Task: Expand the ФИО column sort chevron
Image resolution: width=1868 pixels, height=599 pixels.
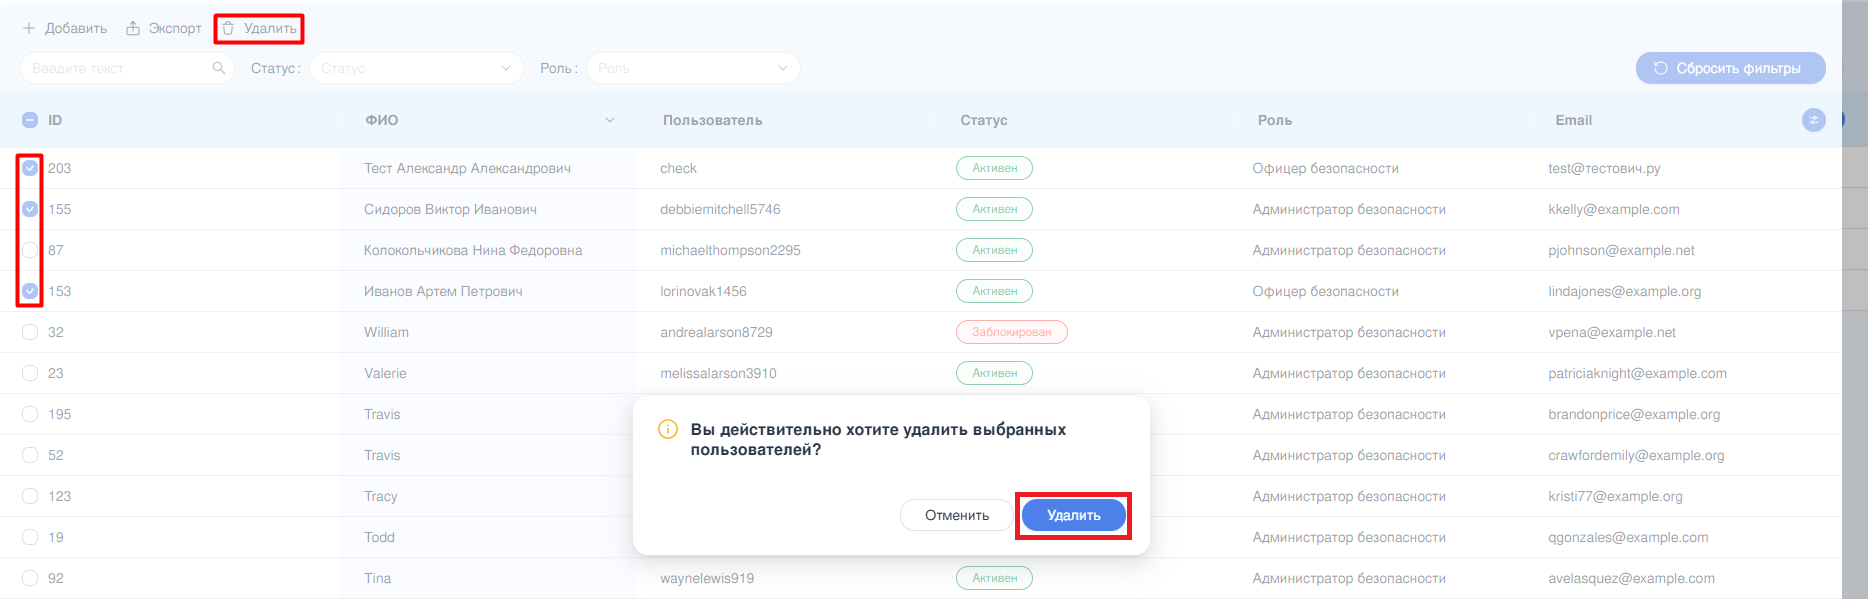Action: [610, 120]
